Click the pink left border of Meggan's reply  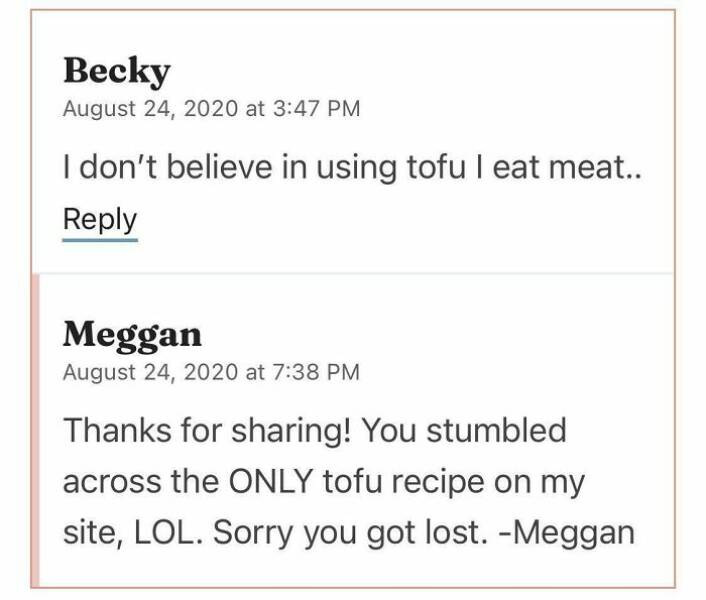click(x=36, y=430)
